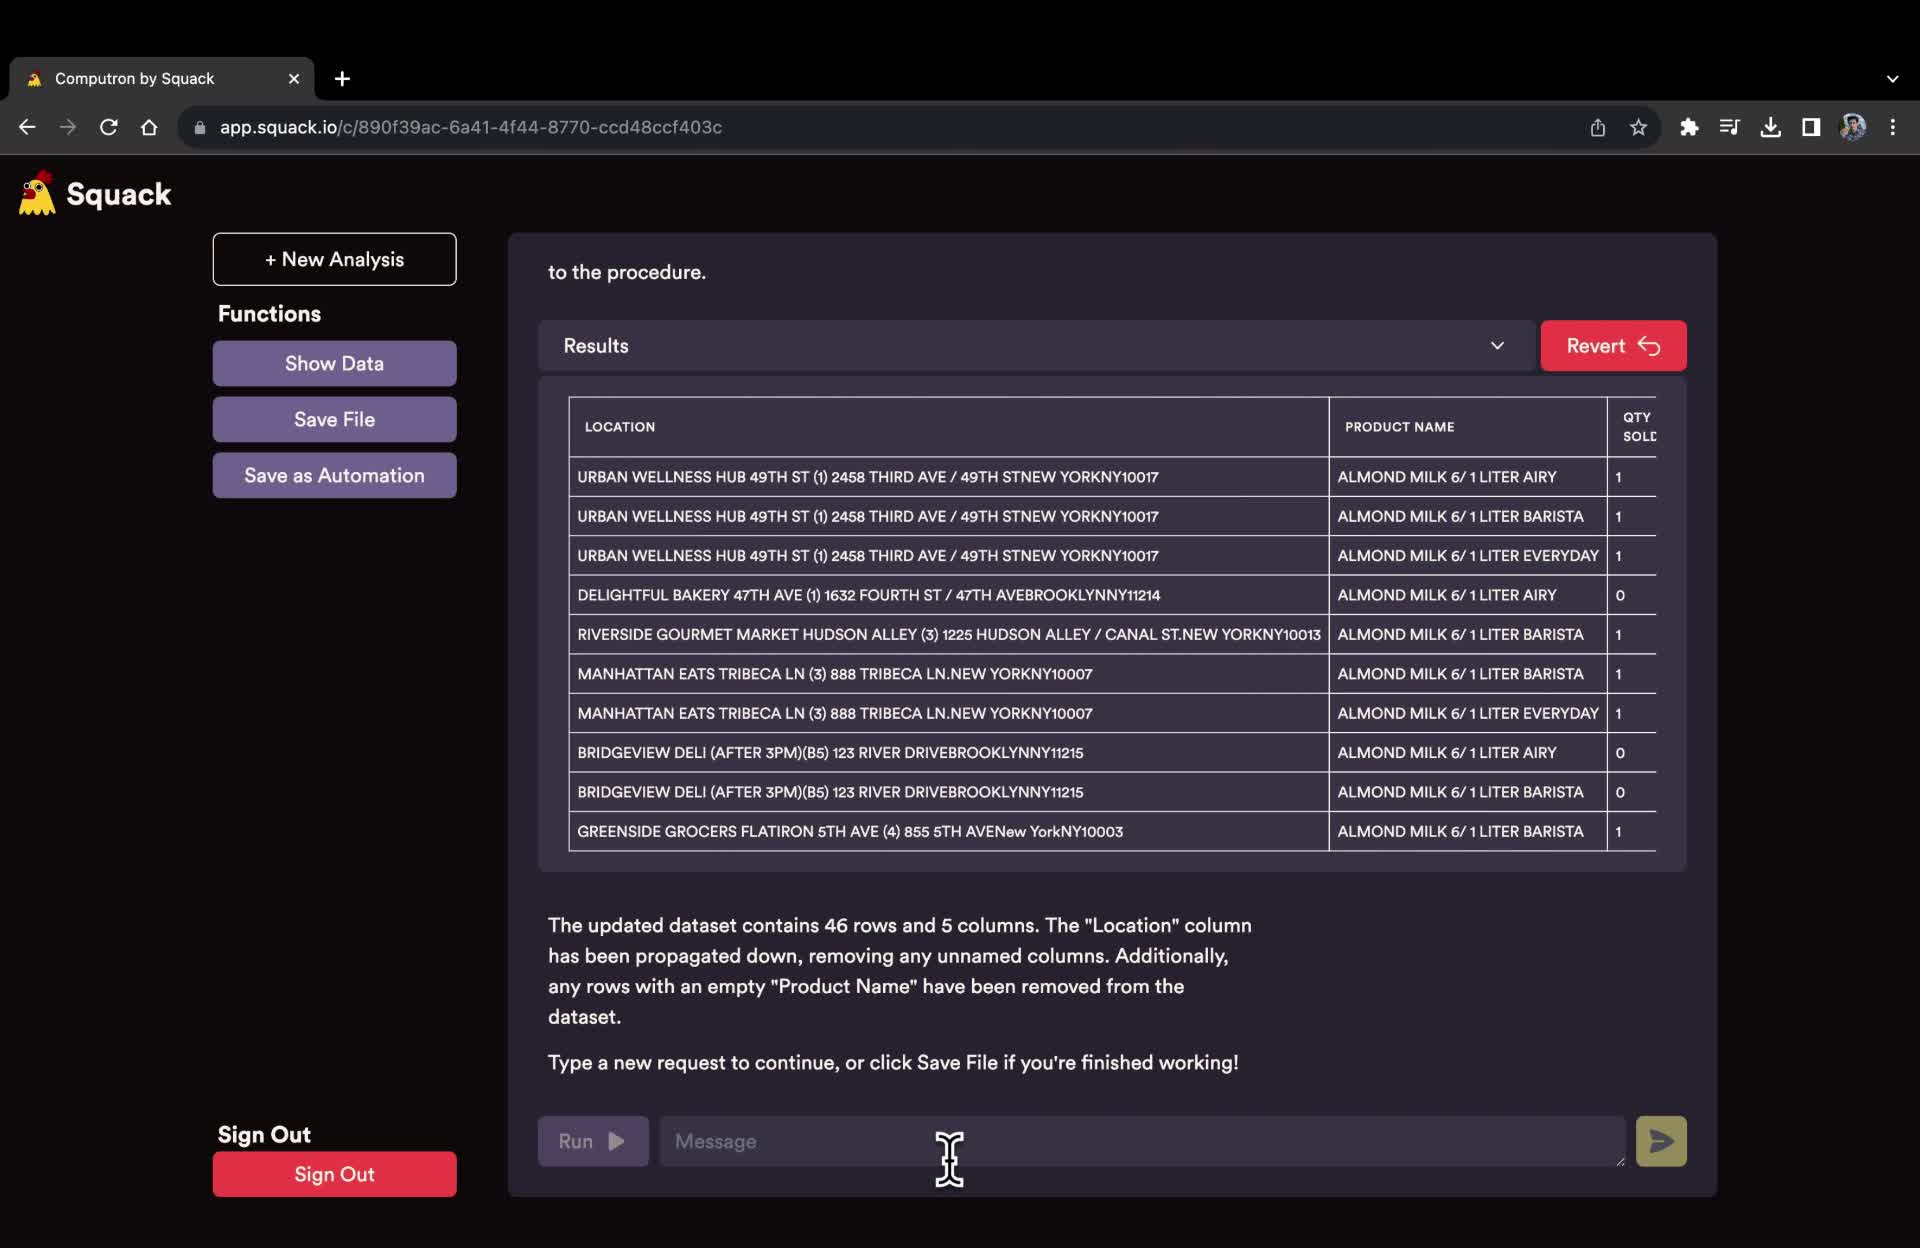This screenshot has height=1248, width=1920.
Task: Start a New Analysis
Action: pos(334,259)
